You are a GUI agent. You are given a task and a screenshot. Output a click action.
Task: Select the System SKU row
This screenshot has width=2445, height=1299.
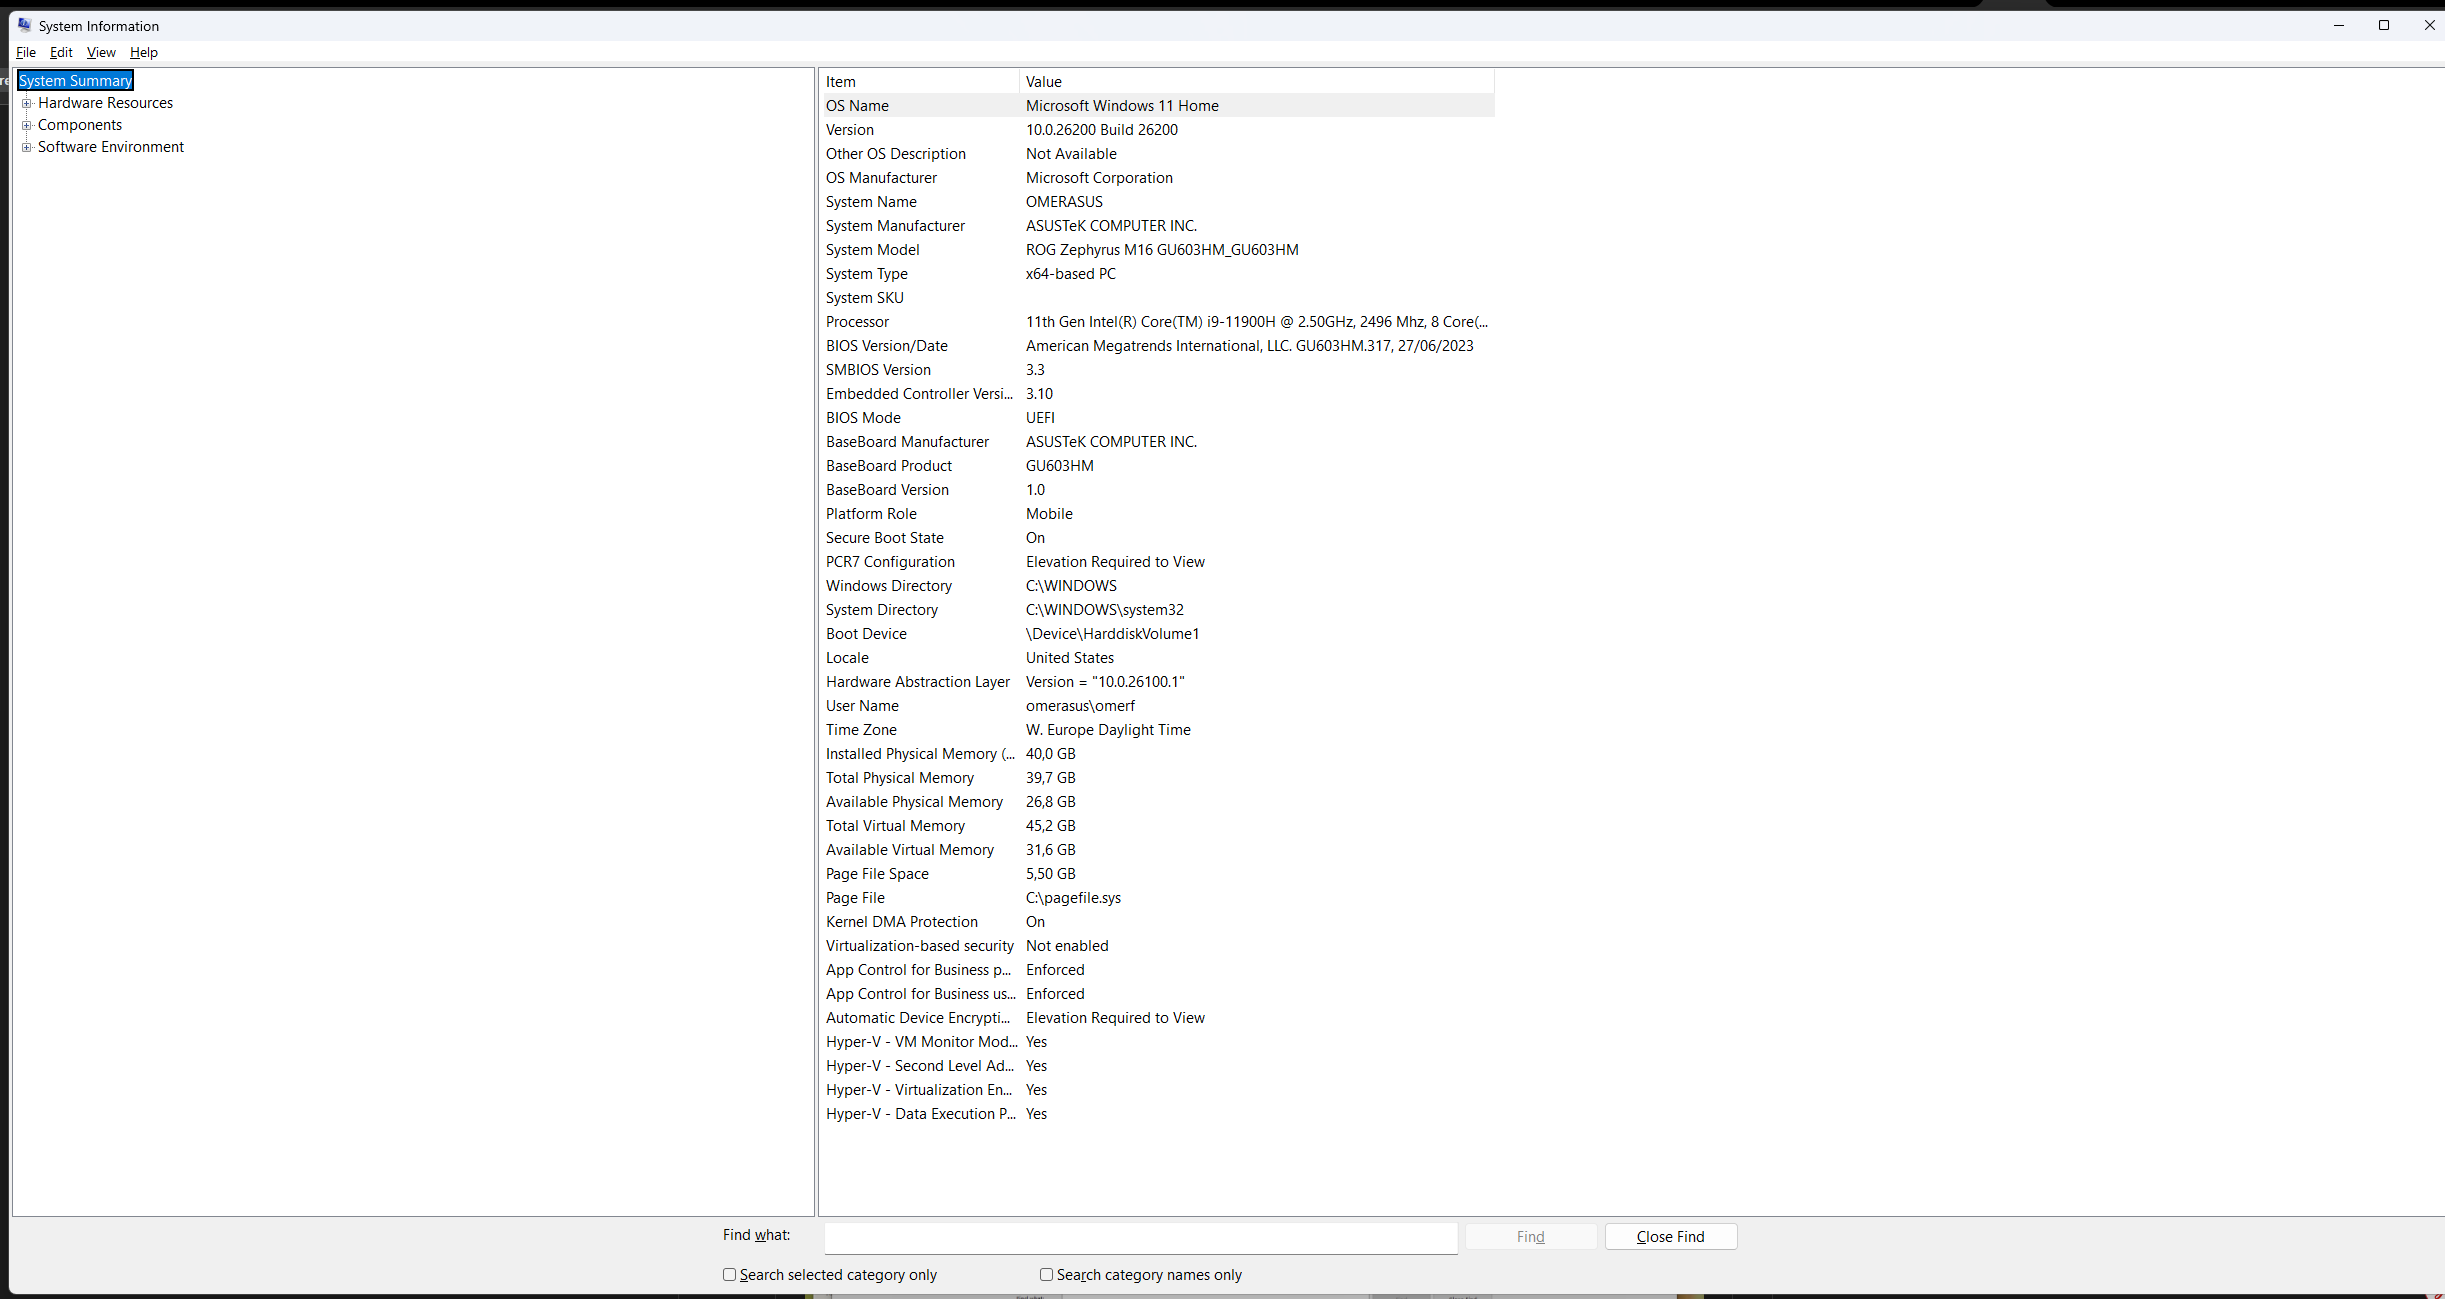coord(1157,298)
